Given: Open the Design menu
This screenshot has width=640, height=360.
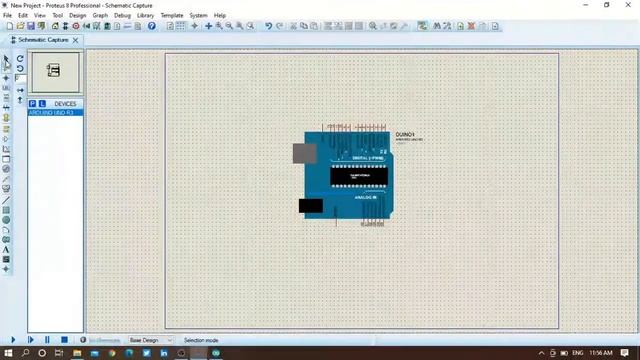Looking at the screenshot, I should pyautogui.click(x=78, y=16).
